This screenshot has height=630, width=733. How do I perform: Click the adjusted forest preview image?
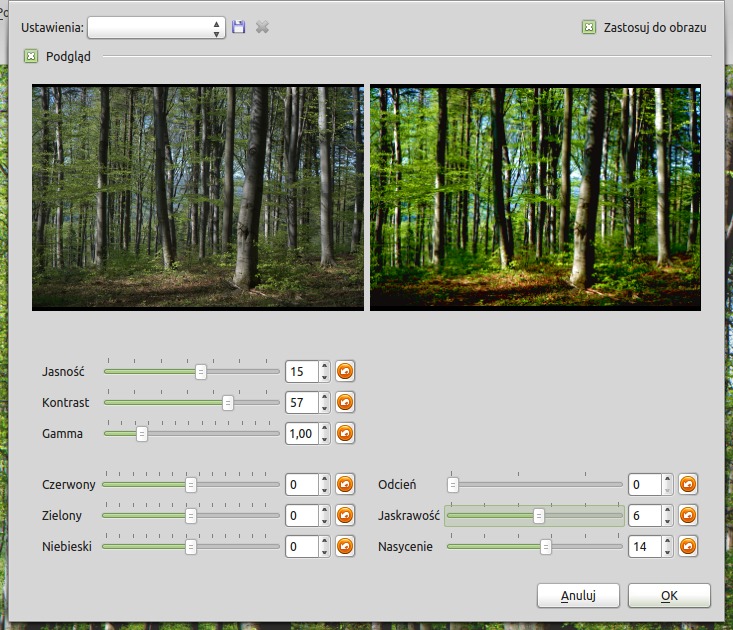coord(535,197)
